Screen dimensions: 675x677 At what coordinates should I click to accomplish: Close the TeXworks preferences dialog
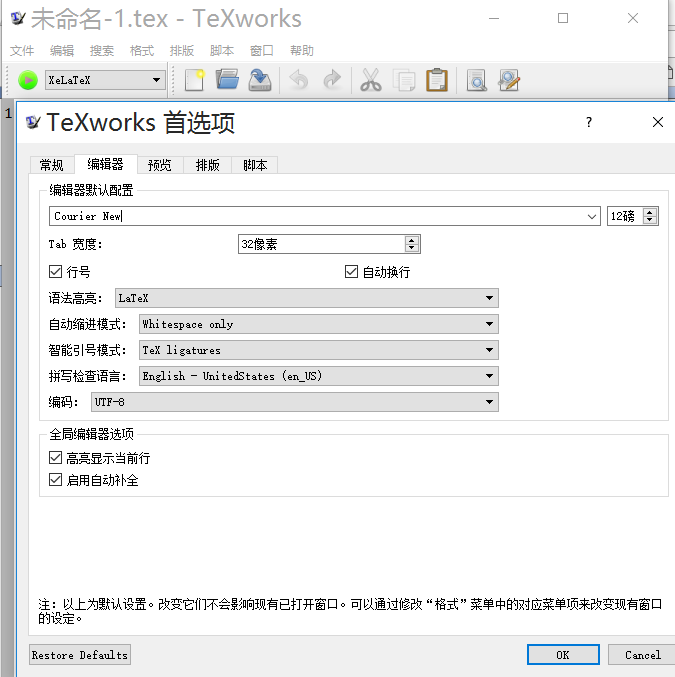tap(658, 122)
